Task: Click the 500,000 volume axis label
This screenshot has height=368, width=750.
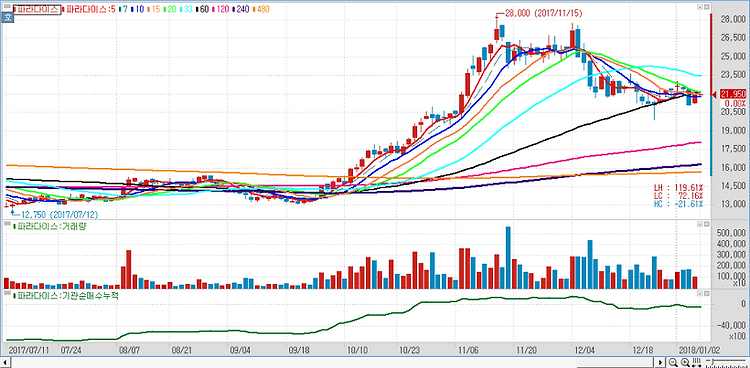Action: pyautogui.click(x=731, y=233)
